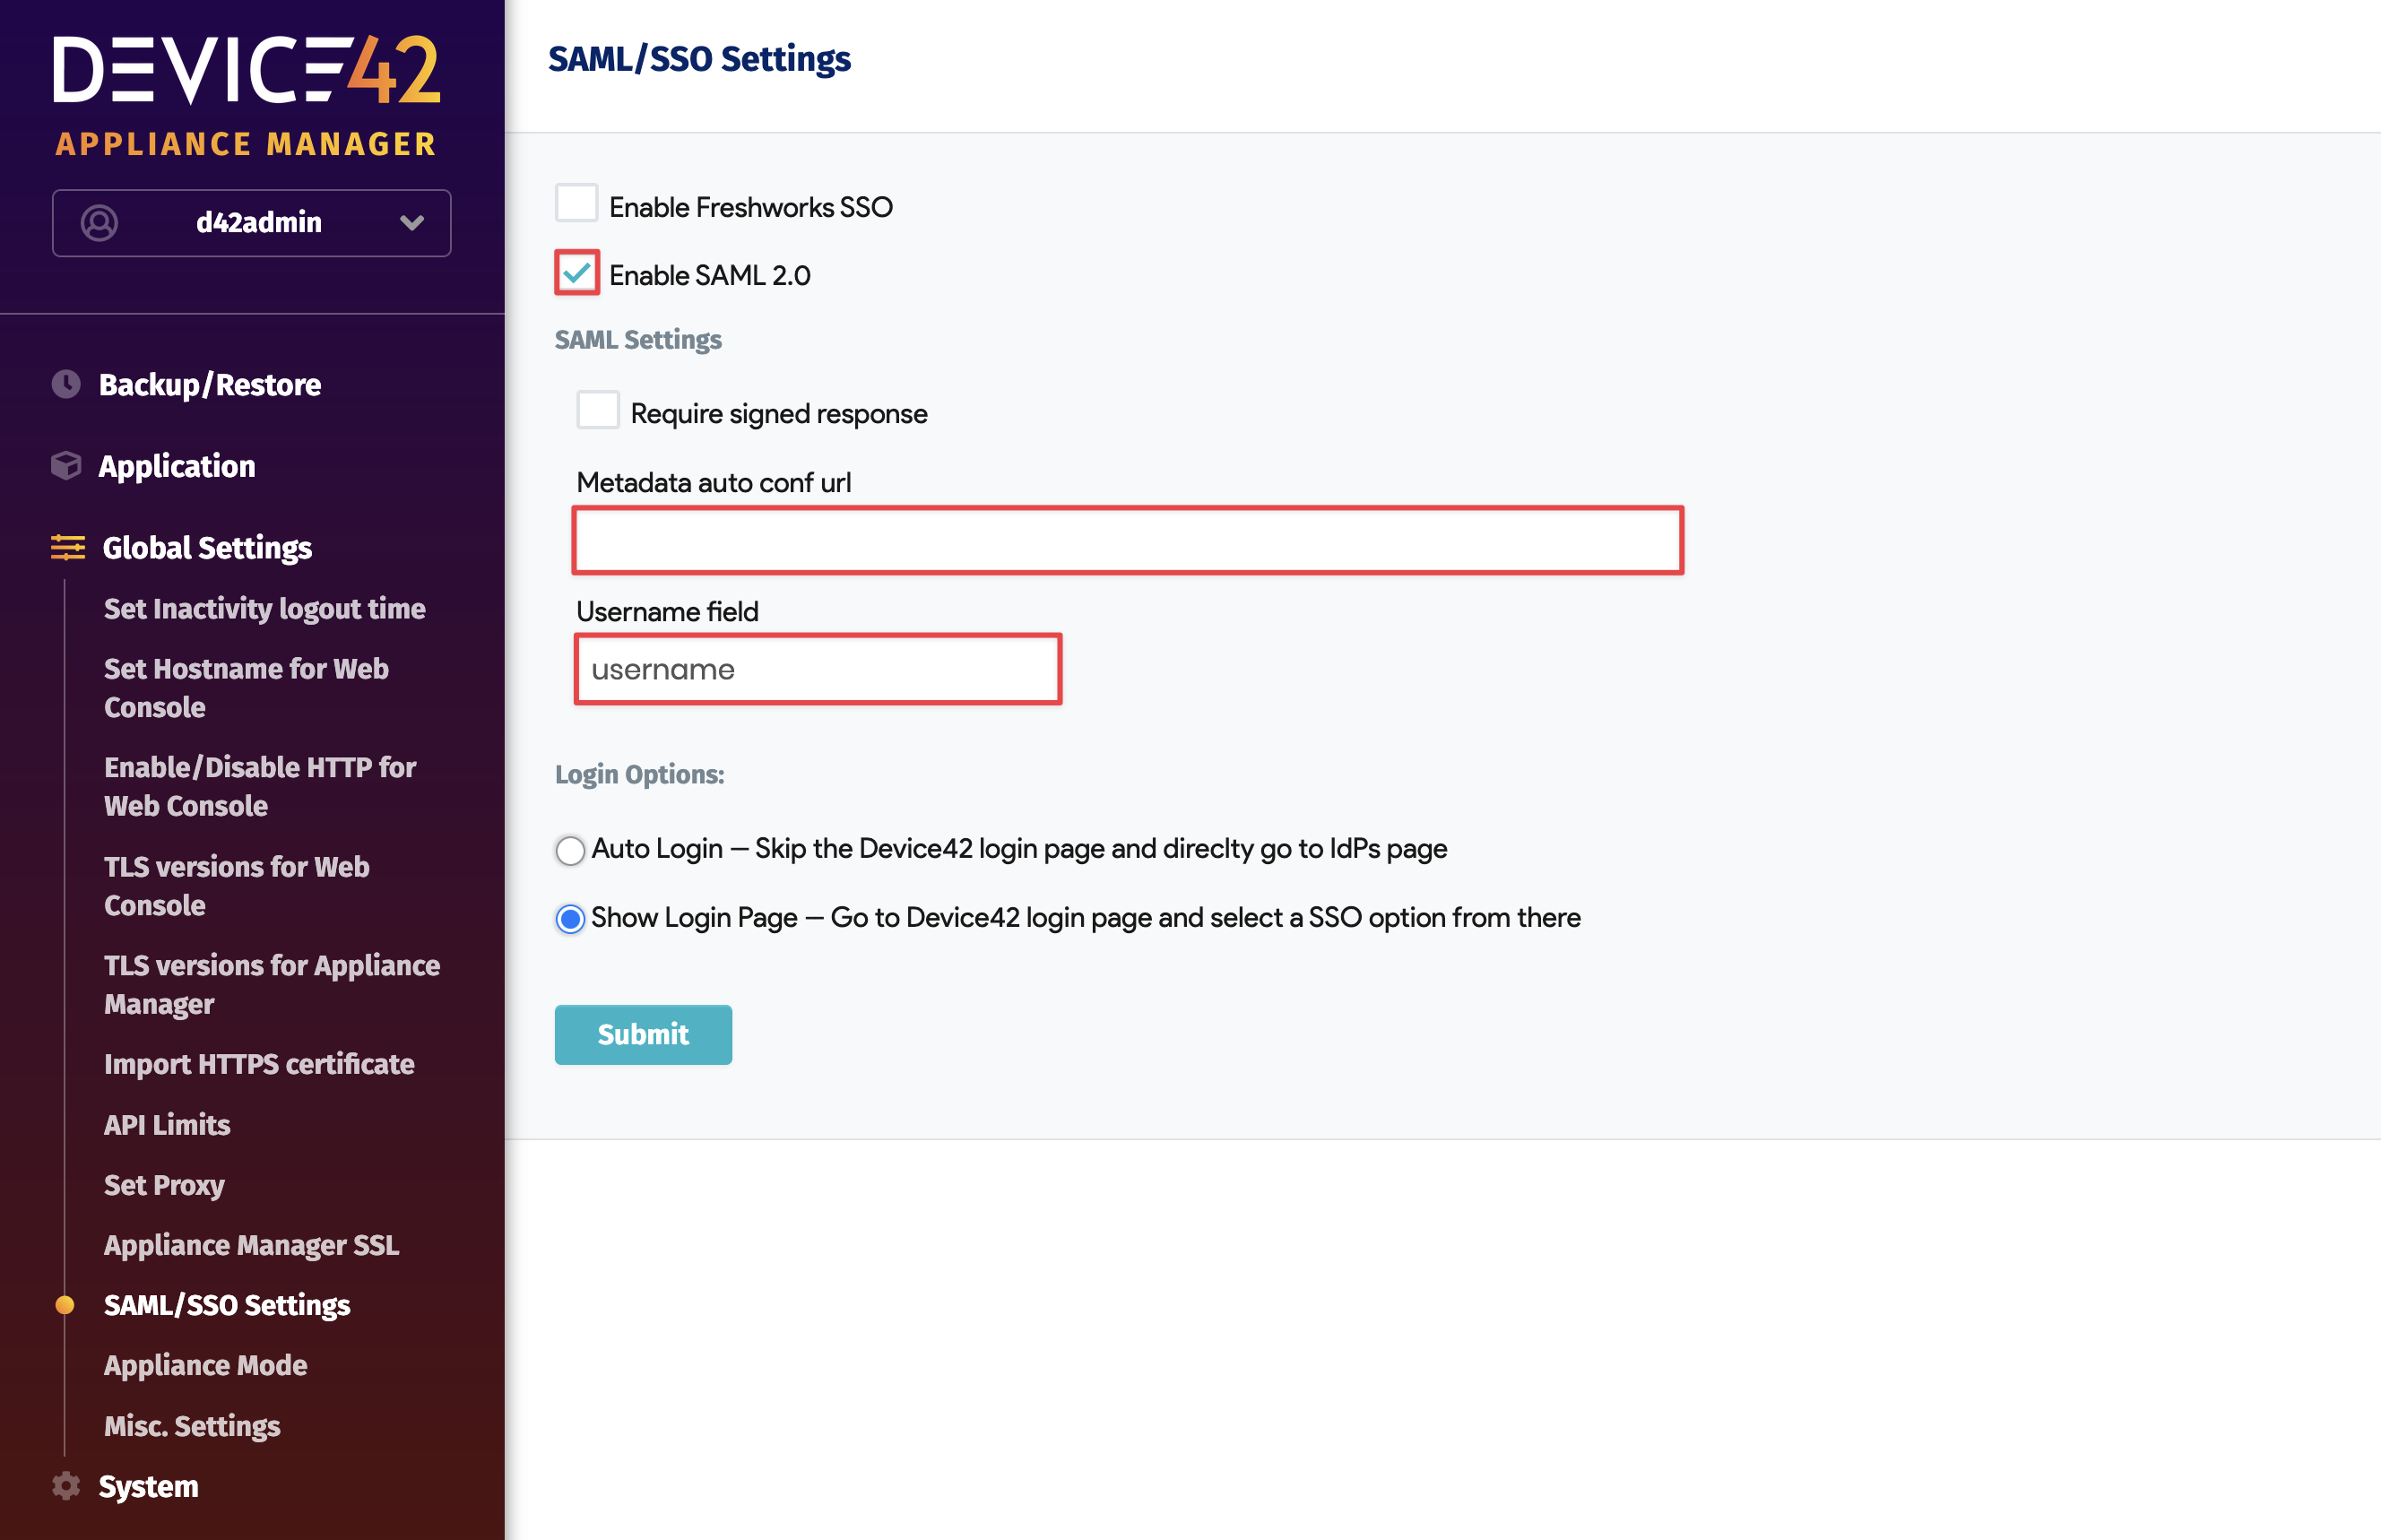This screenshot has width=2381, height=1540.
Task: Open the d42admin user dropdown chevron
Action: [x=411, y=222]
